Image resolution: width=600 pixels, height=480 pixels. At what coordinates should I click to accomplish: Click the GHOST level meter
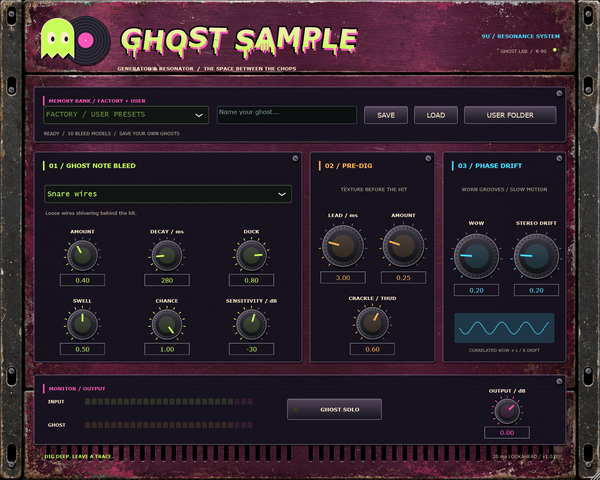pyautogui.click(x=169, y=425)
